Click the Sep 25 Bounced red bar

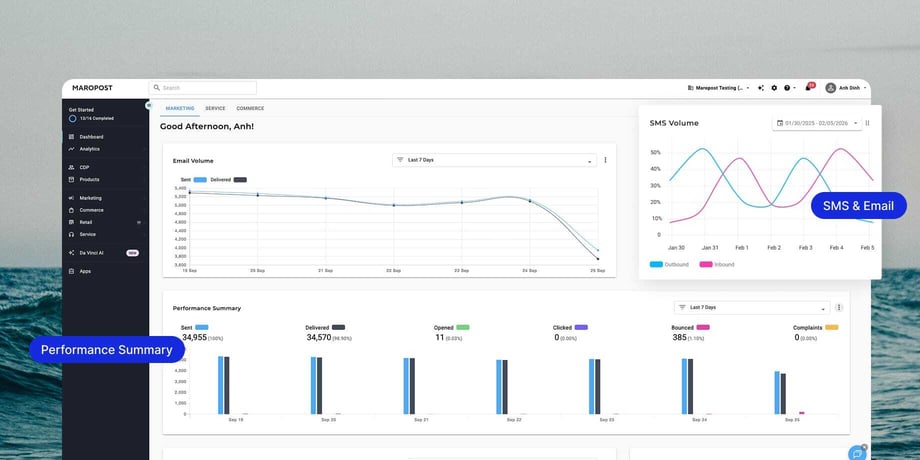click(801, 413)
